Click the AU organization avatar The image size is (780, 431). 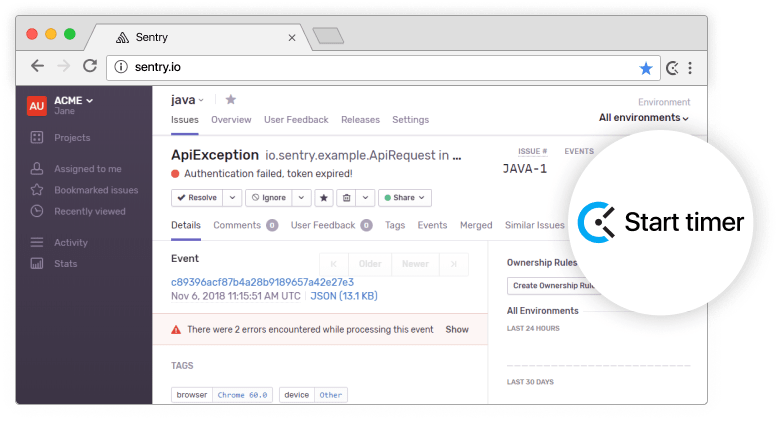[37, 106]
